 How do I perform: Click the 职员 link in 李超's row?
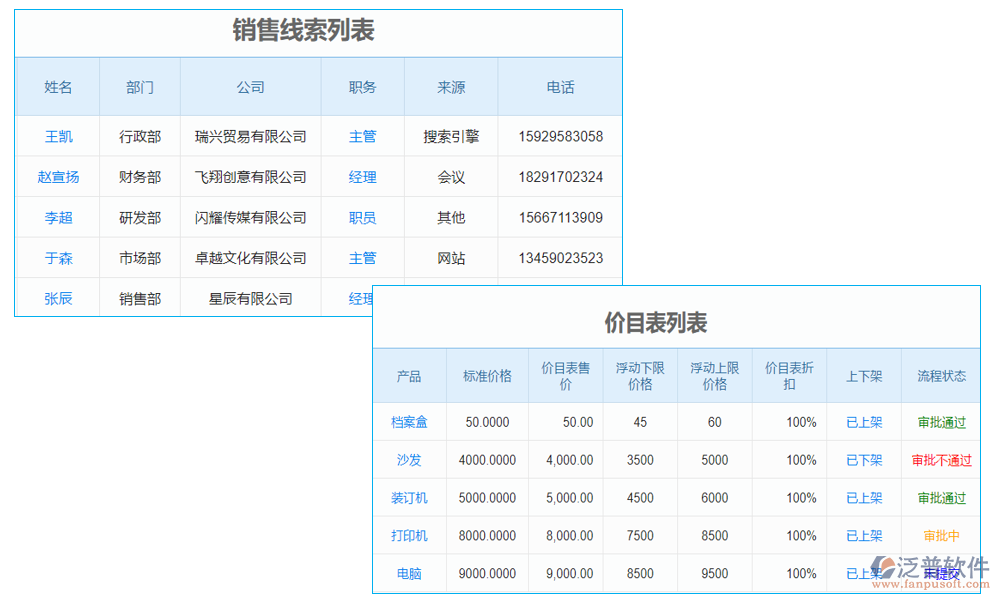pyautogui.click(x=362, y=217)
